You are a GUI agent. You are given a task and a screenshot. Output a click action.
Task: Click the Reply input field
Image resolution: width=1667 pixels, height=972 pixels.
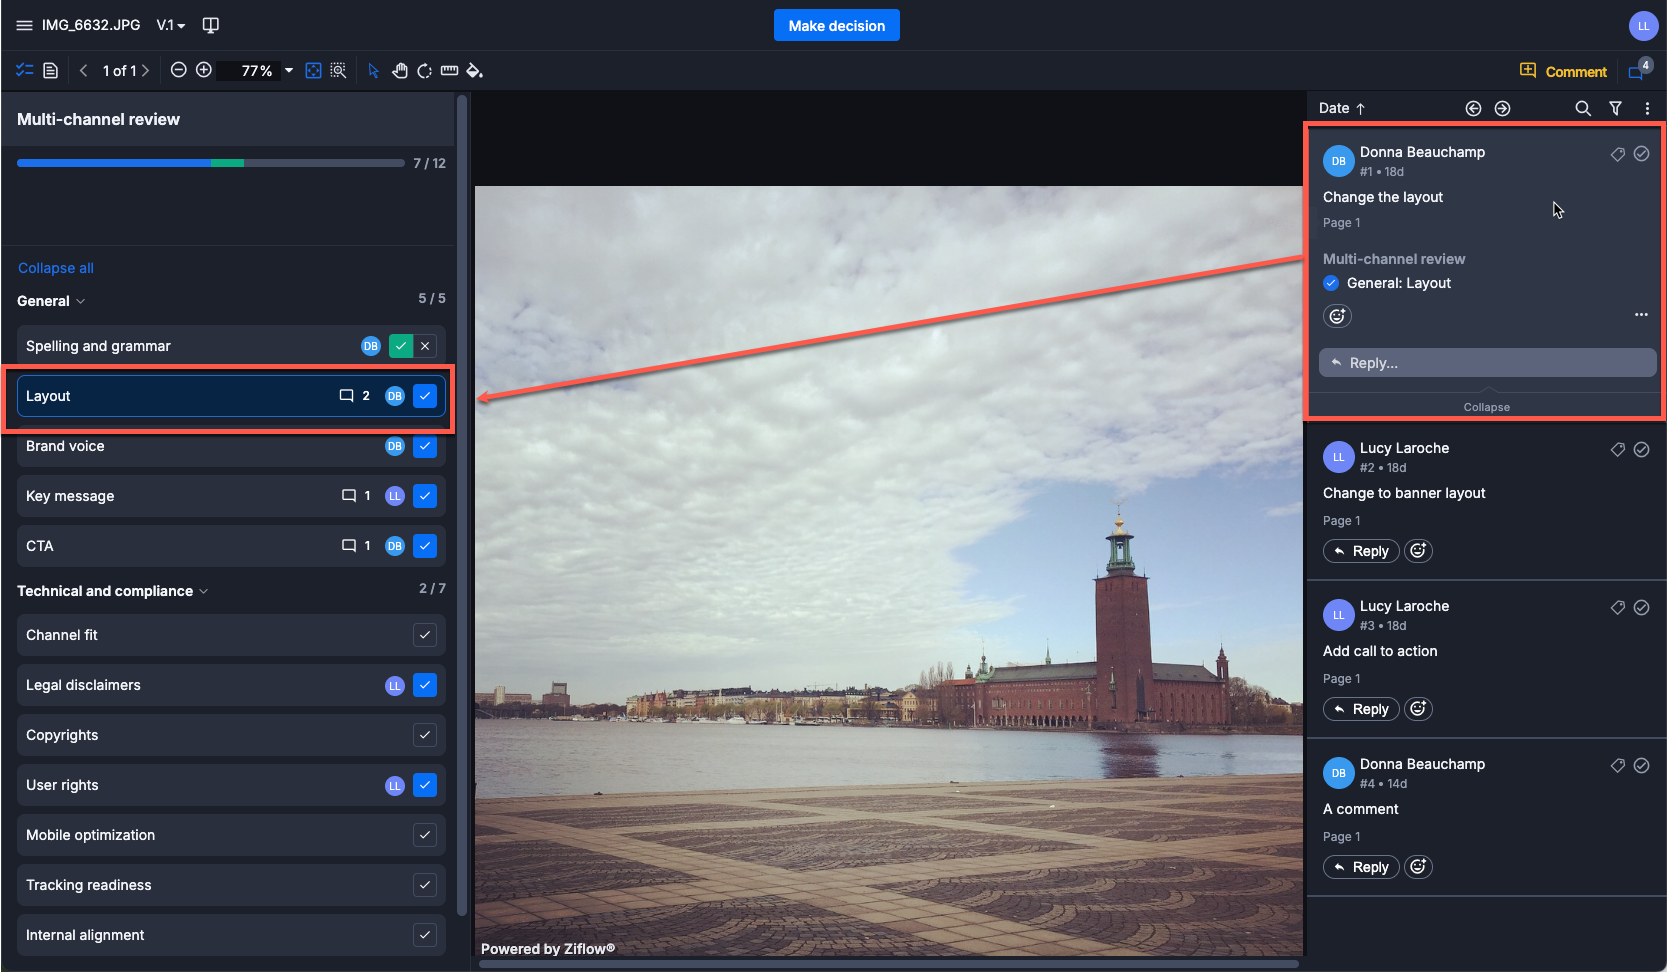[x=1487, y=363]
